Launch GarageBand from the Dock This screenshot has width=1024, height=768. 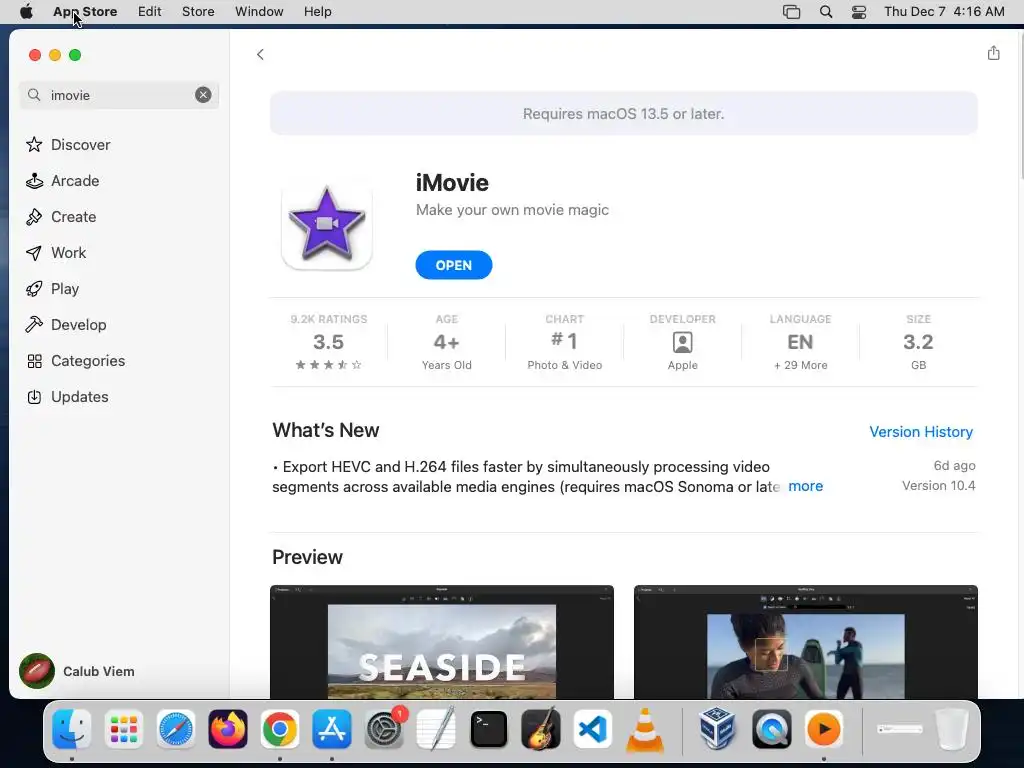pos(541,729)
